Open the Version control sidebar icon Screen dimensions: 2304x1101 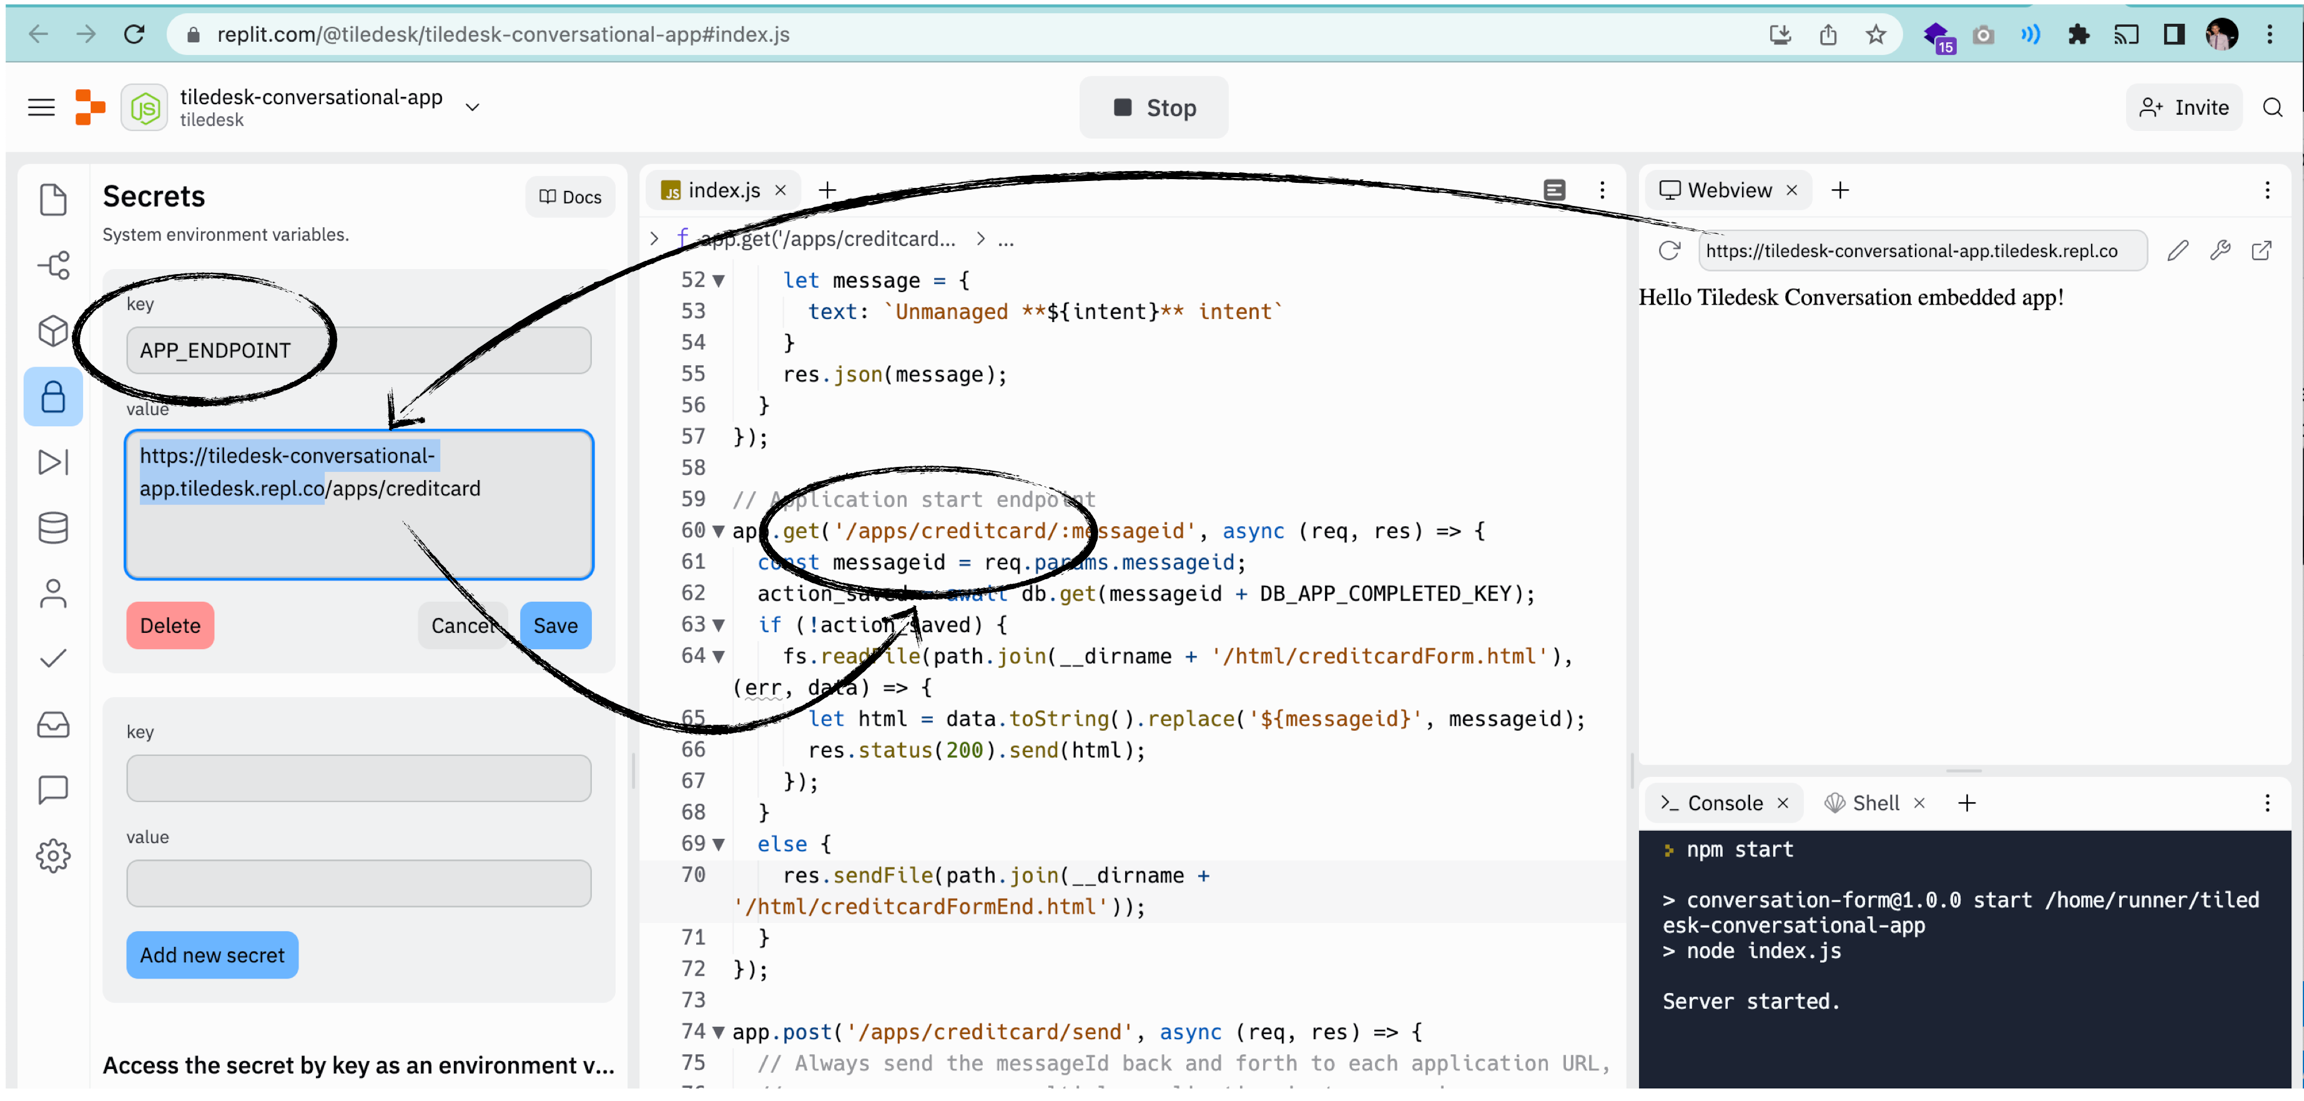(x=53, y=265)
